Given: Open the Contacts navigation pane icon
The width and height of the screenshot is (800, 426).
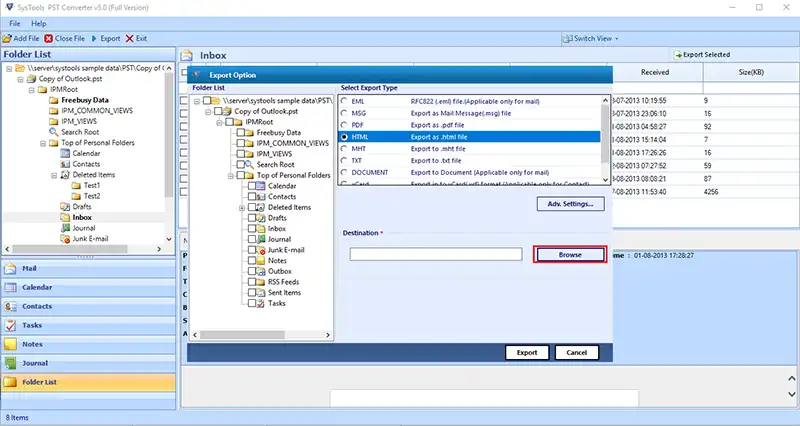Looking at the screenshot, I should [x=10, y=306].
